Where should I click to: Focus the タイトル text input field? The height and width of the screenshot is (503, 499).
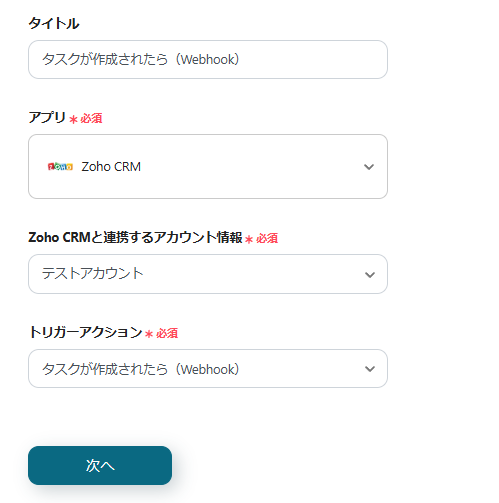point(208,60)
